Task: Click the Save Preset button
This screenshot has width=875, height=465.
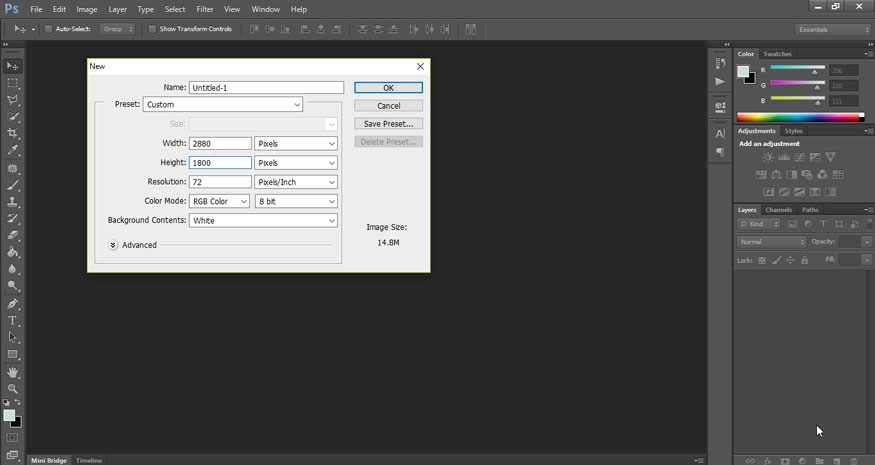Action: pos(388,124)
